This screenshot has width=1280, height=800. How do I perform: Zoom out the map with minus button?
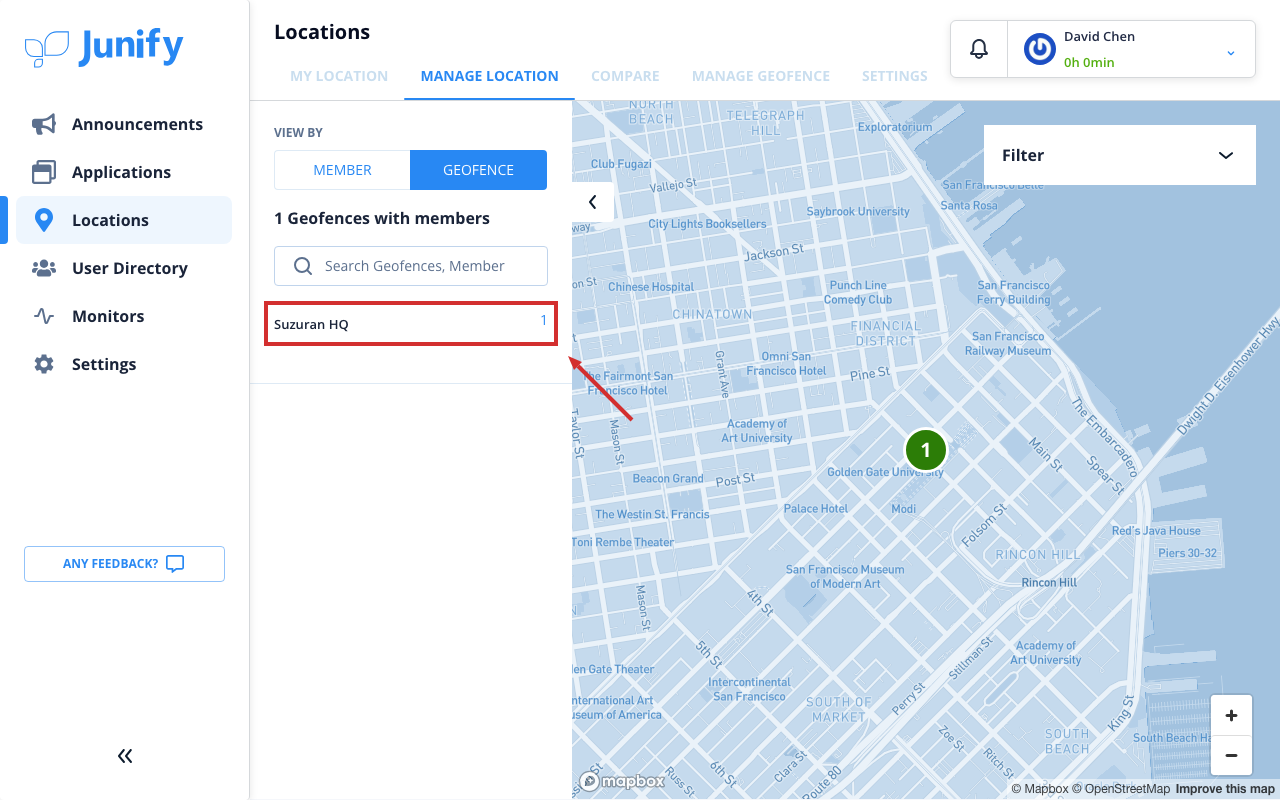(x=1231, y=755)
